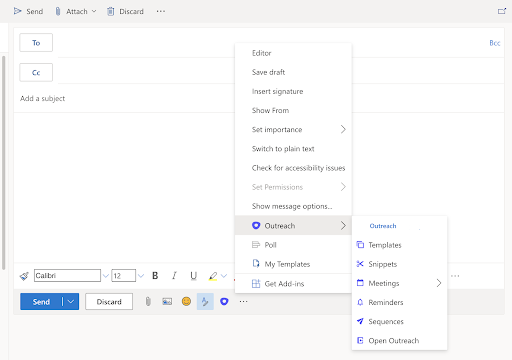Screen dimensions: 512x360
Task: Open top bar more options ellipsis
Action: click(161, 11)
